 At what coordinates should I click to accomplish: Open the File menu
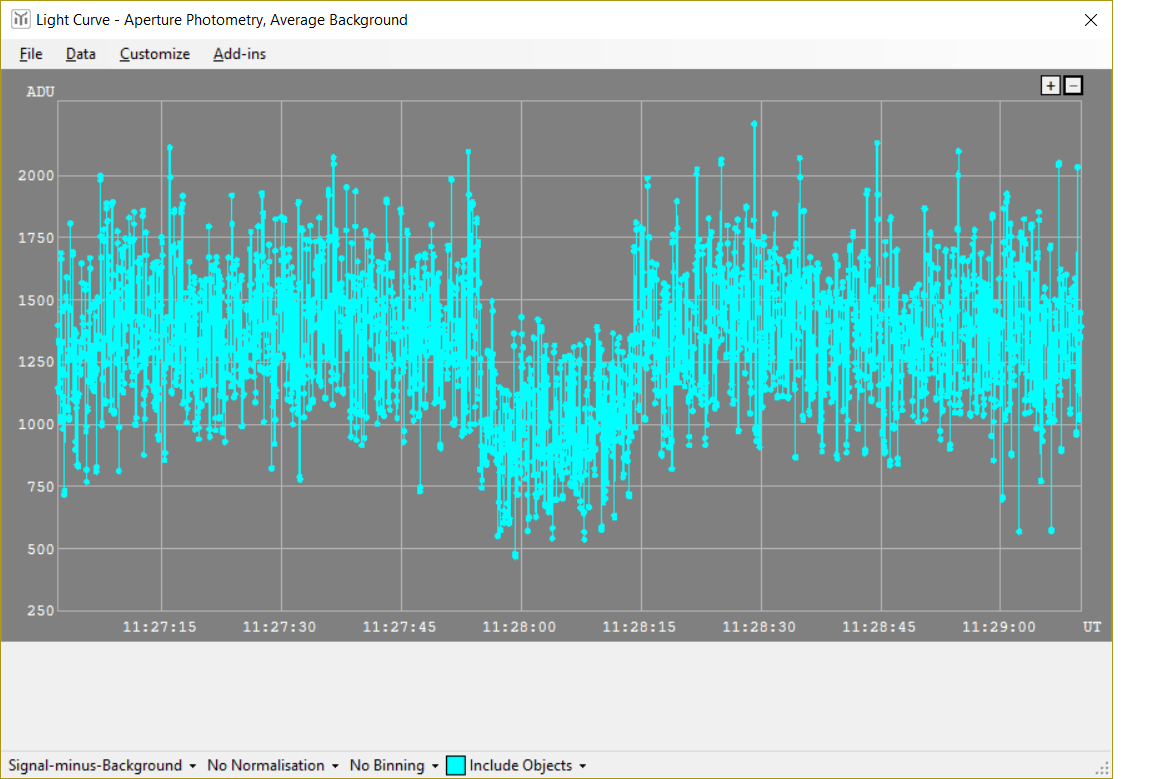tap(31, 54)
